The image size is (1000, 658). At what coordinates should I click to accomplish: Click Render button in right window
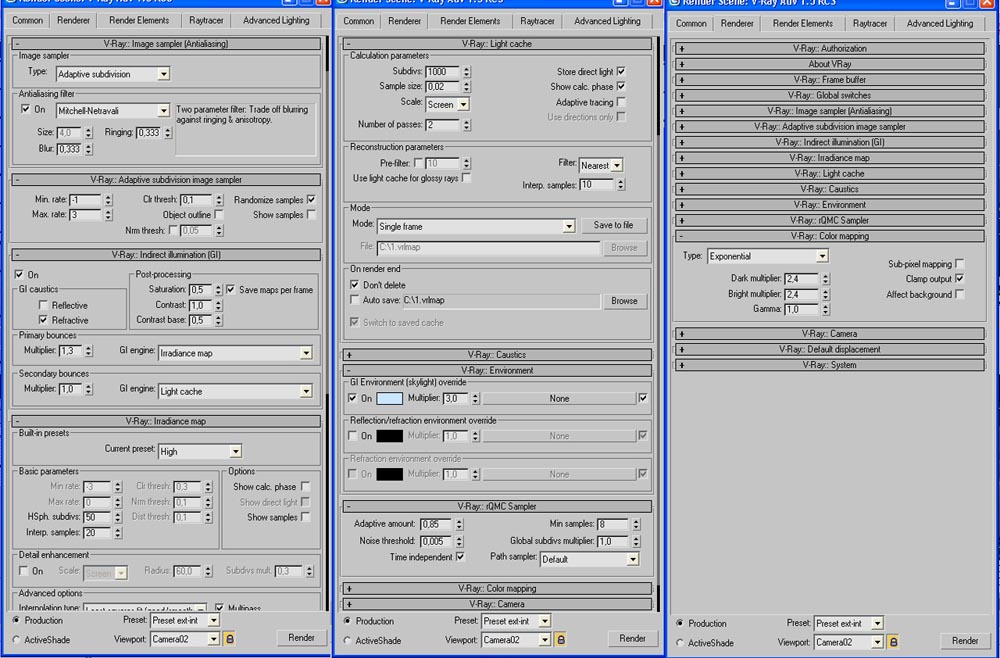point(964,641)
